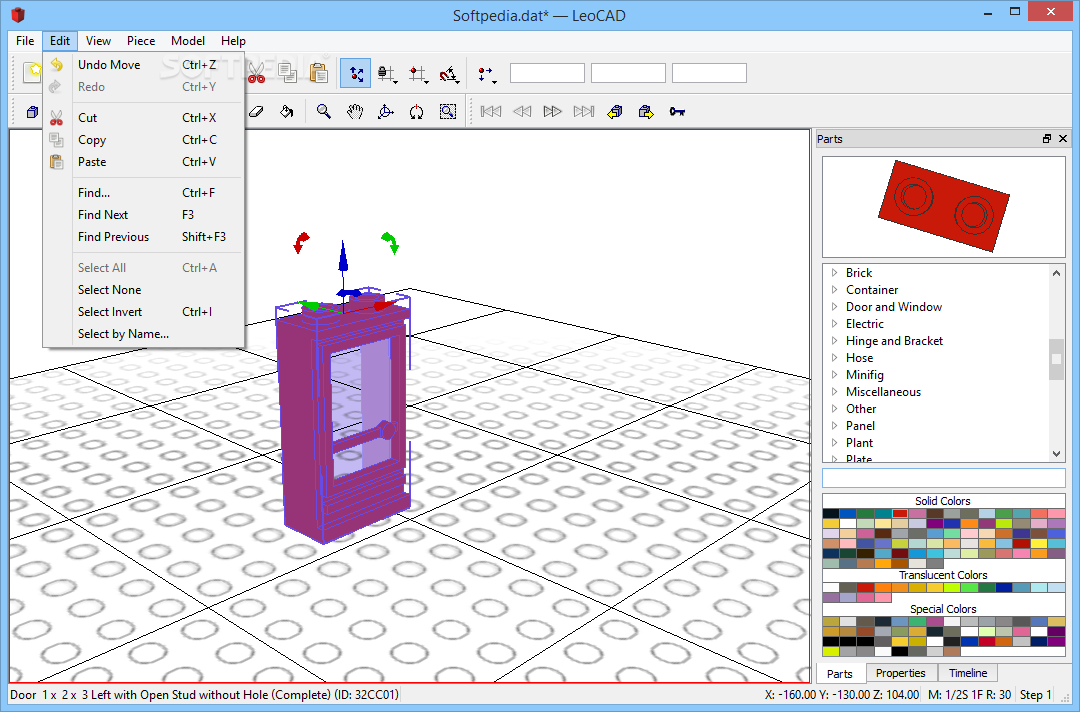Select the Pan hand tool
Viewport: 1080px width, 712px height.
(x=354, y=112)
